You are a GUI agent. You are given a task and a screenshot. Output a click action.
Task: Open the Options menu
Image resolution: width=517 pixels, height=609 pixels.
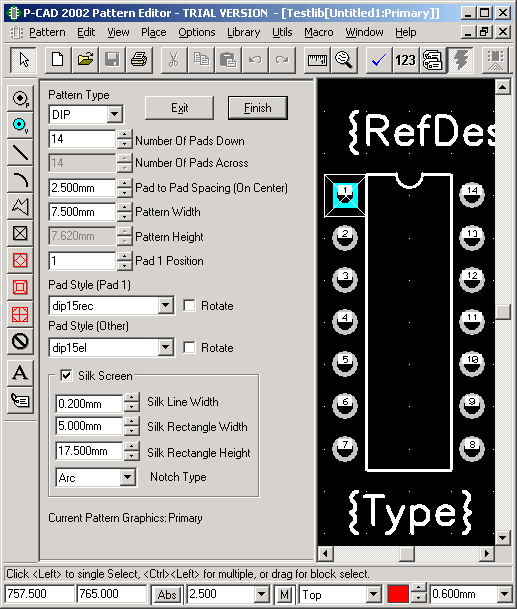click(x=197, y=32)
